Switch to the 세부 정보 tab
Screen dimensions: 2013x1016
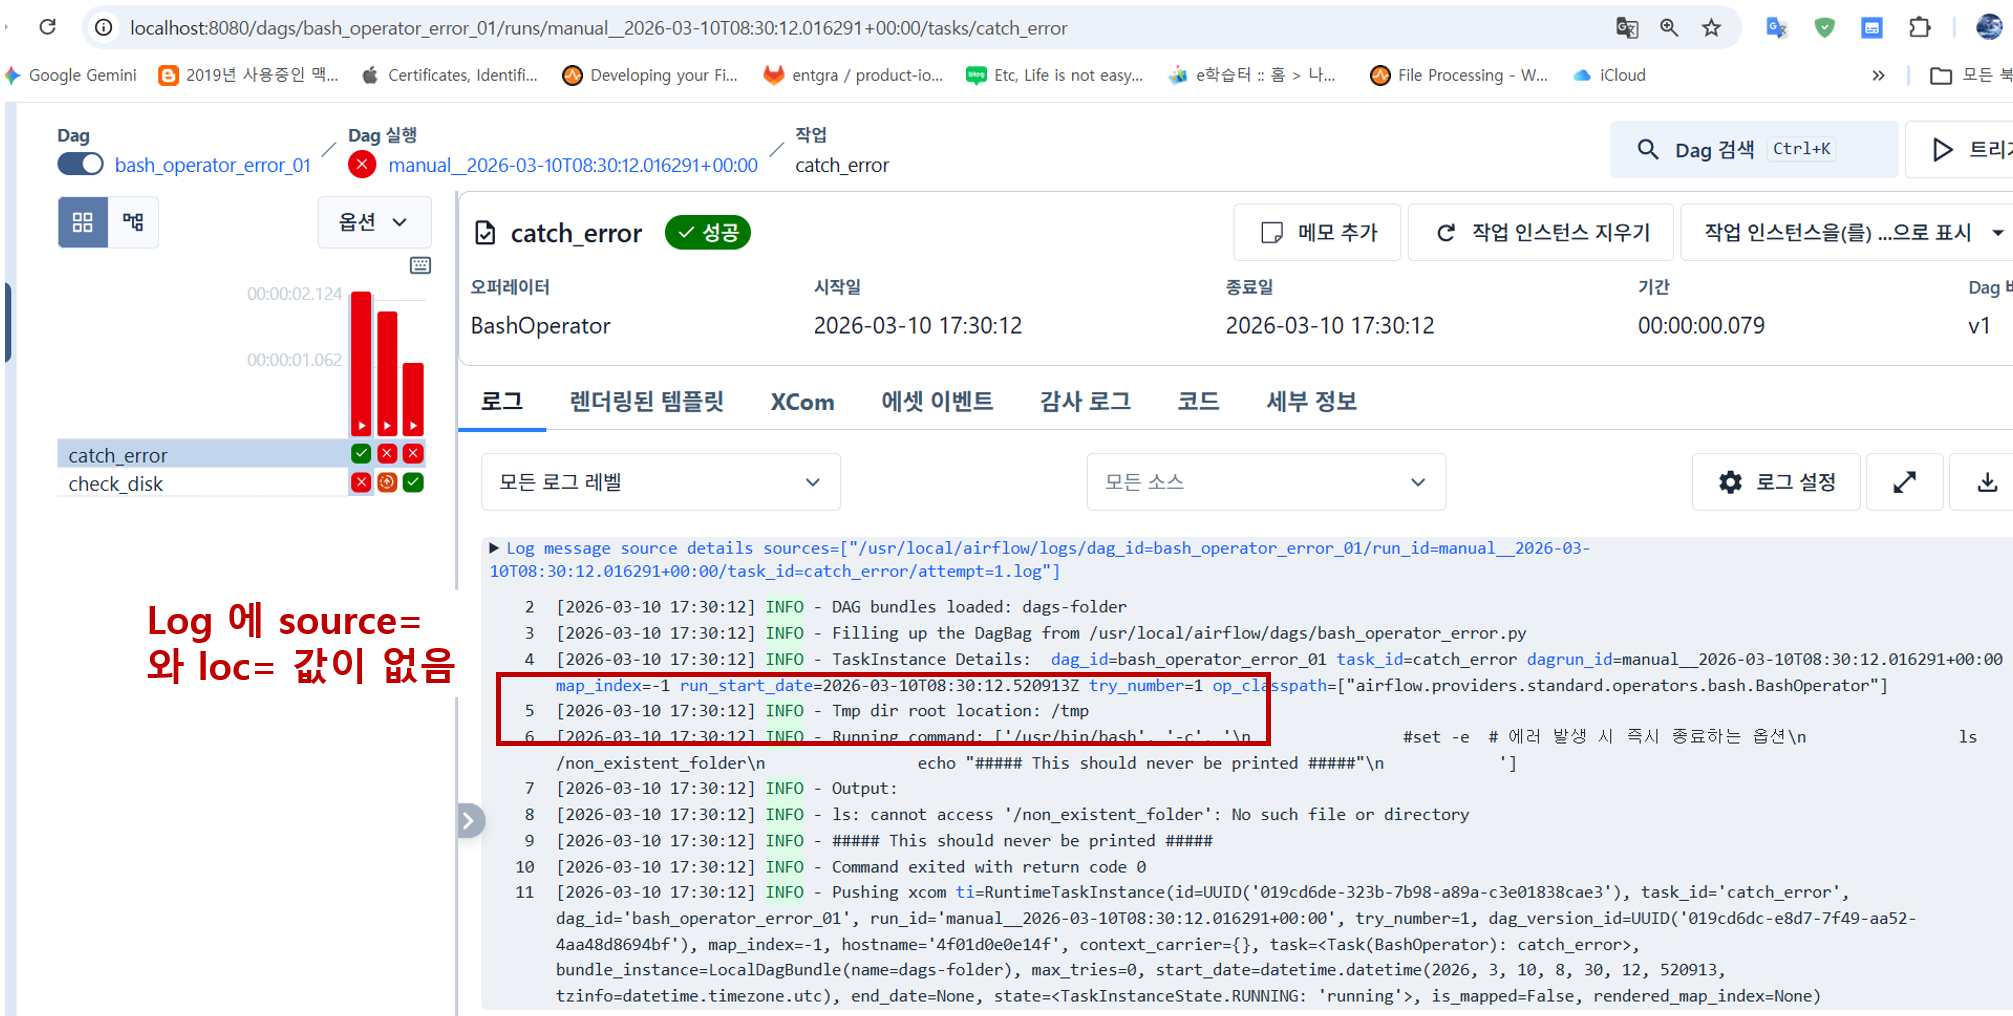pos(1311,402)
